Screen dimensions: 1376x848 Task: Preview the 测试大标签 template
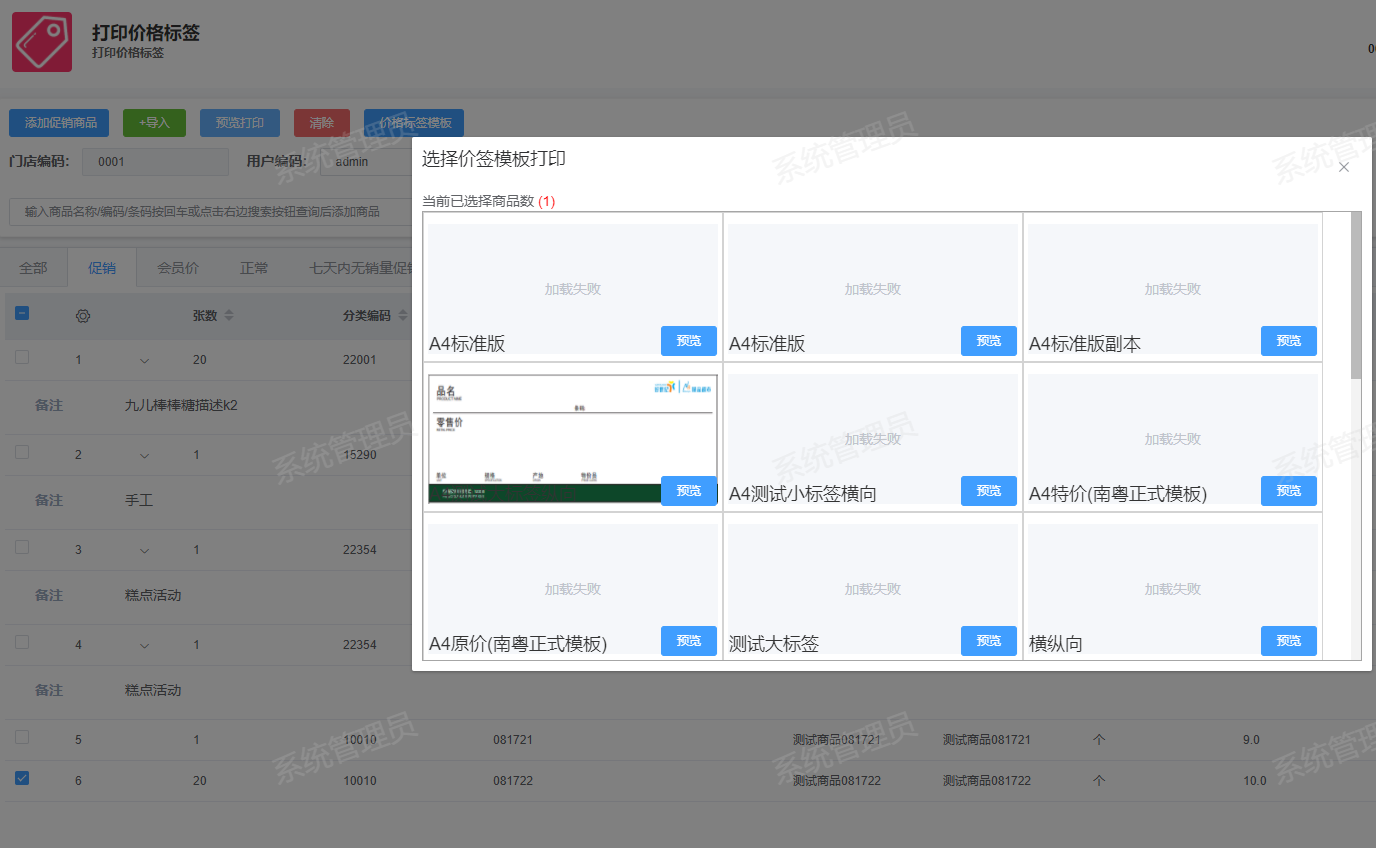[x=988, y=641]
